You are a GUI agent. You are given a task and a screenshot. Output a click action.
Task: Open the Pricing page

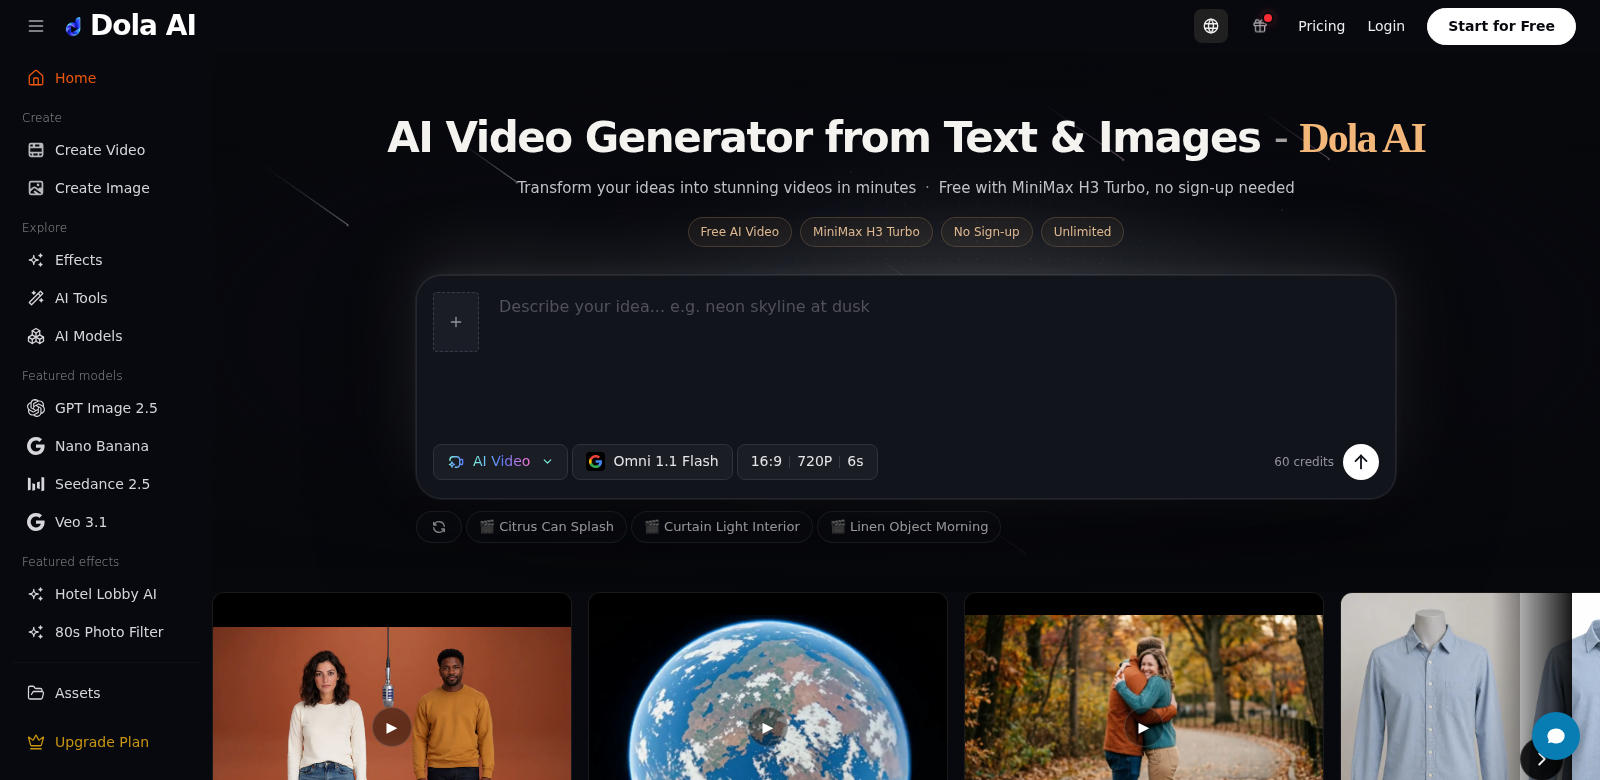1321,26
